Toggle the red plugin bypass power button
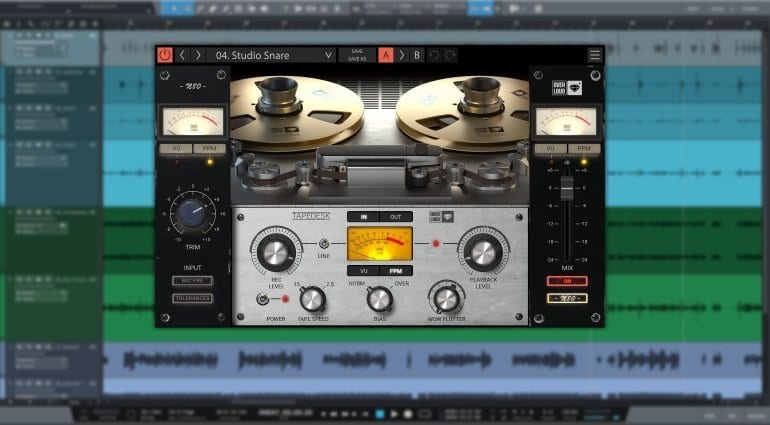770x425 pixels. 165,55
